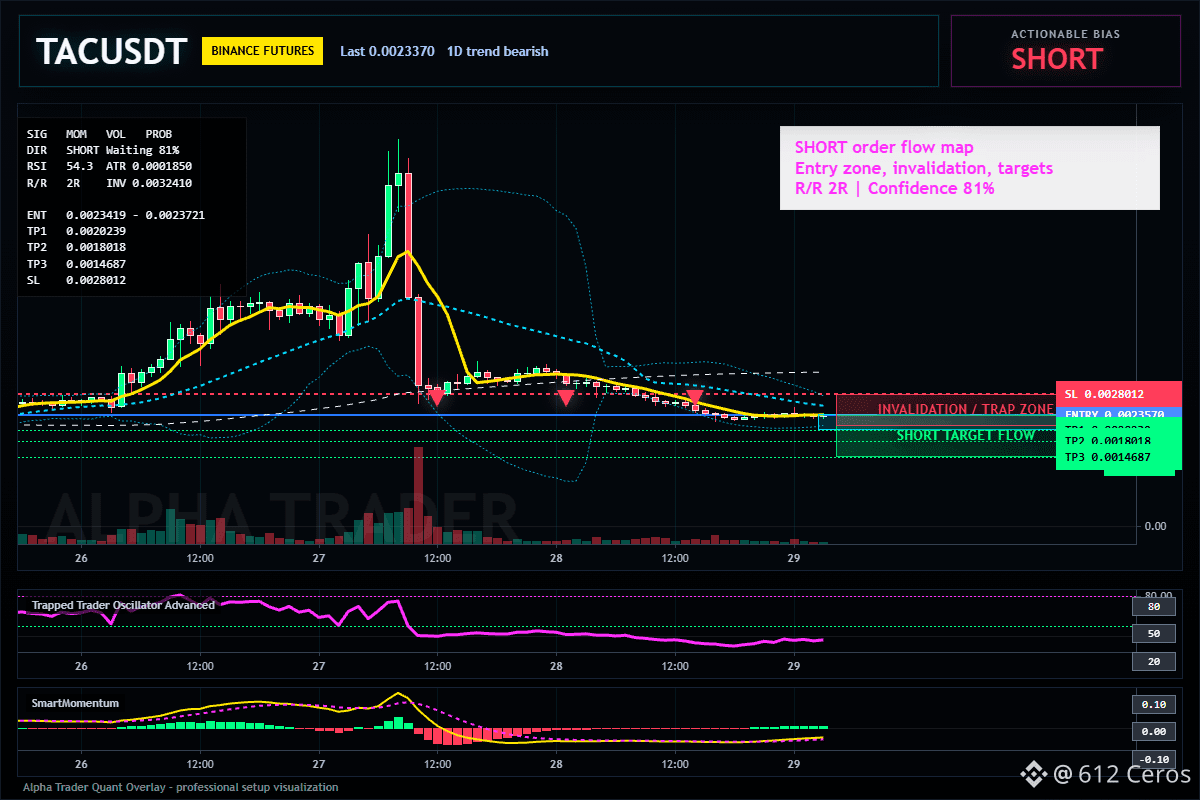Click the SHORT TARGET FLOW zone label
The image size is (1200, 800).
tap(965, 435)
